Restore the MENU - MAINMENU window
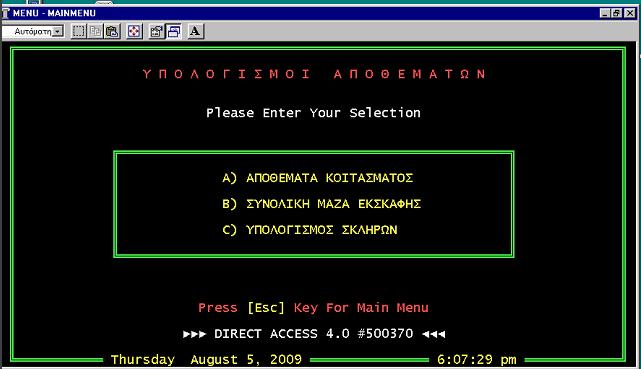This screenshot has height=369, width=641. coord(616,13)
